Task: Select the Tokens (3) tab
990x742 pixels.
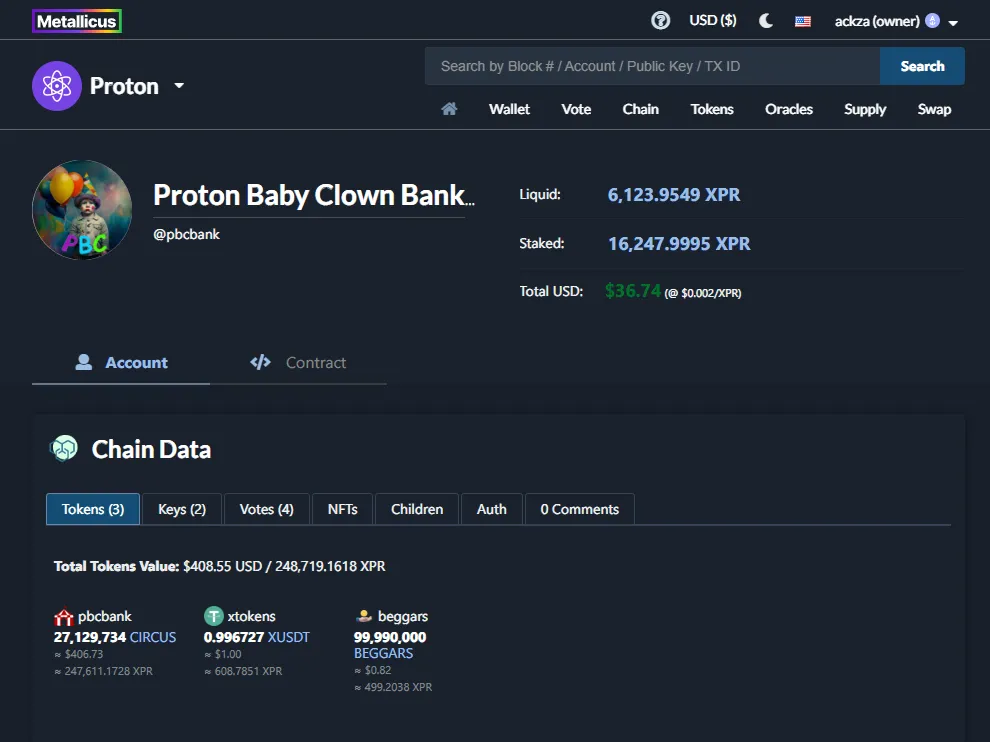Action: point(93,509)
